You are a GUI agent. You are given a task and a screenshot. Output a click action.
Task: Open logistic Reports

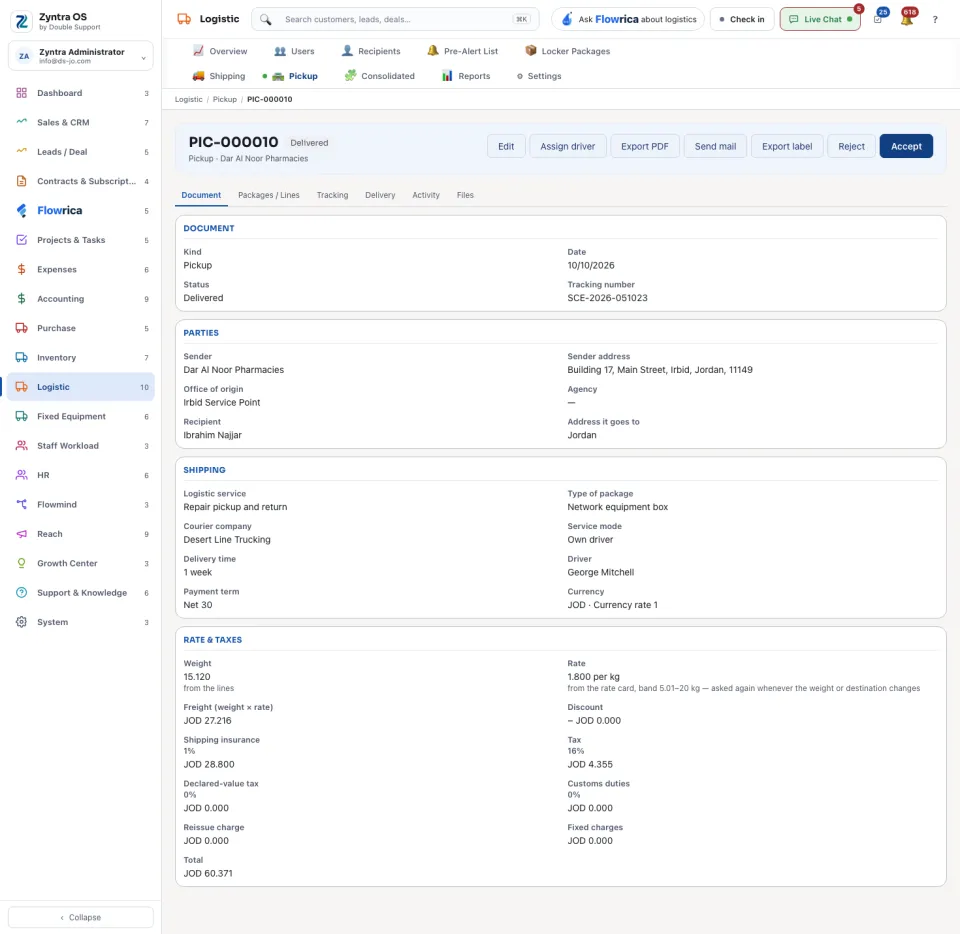466,76
